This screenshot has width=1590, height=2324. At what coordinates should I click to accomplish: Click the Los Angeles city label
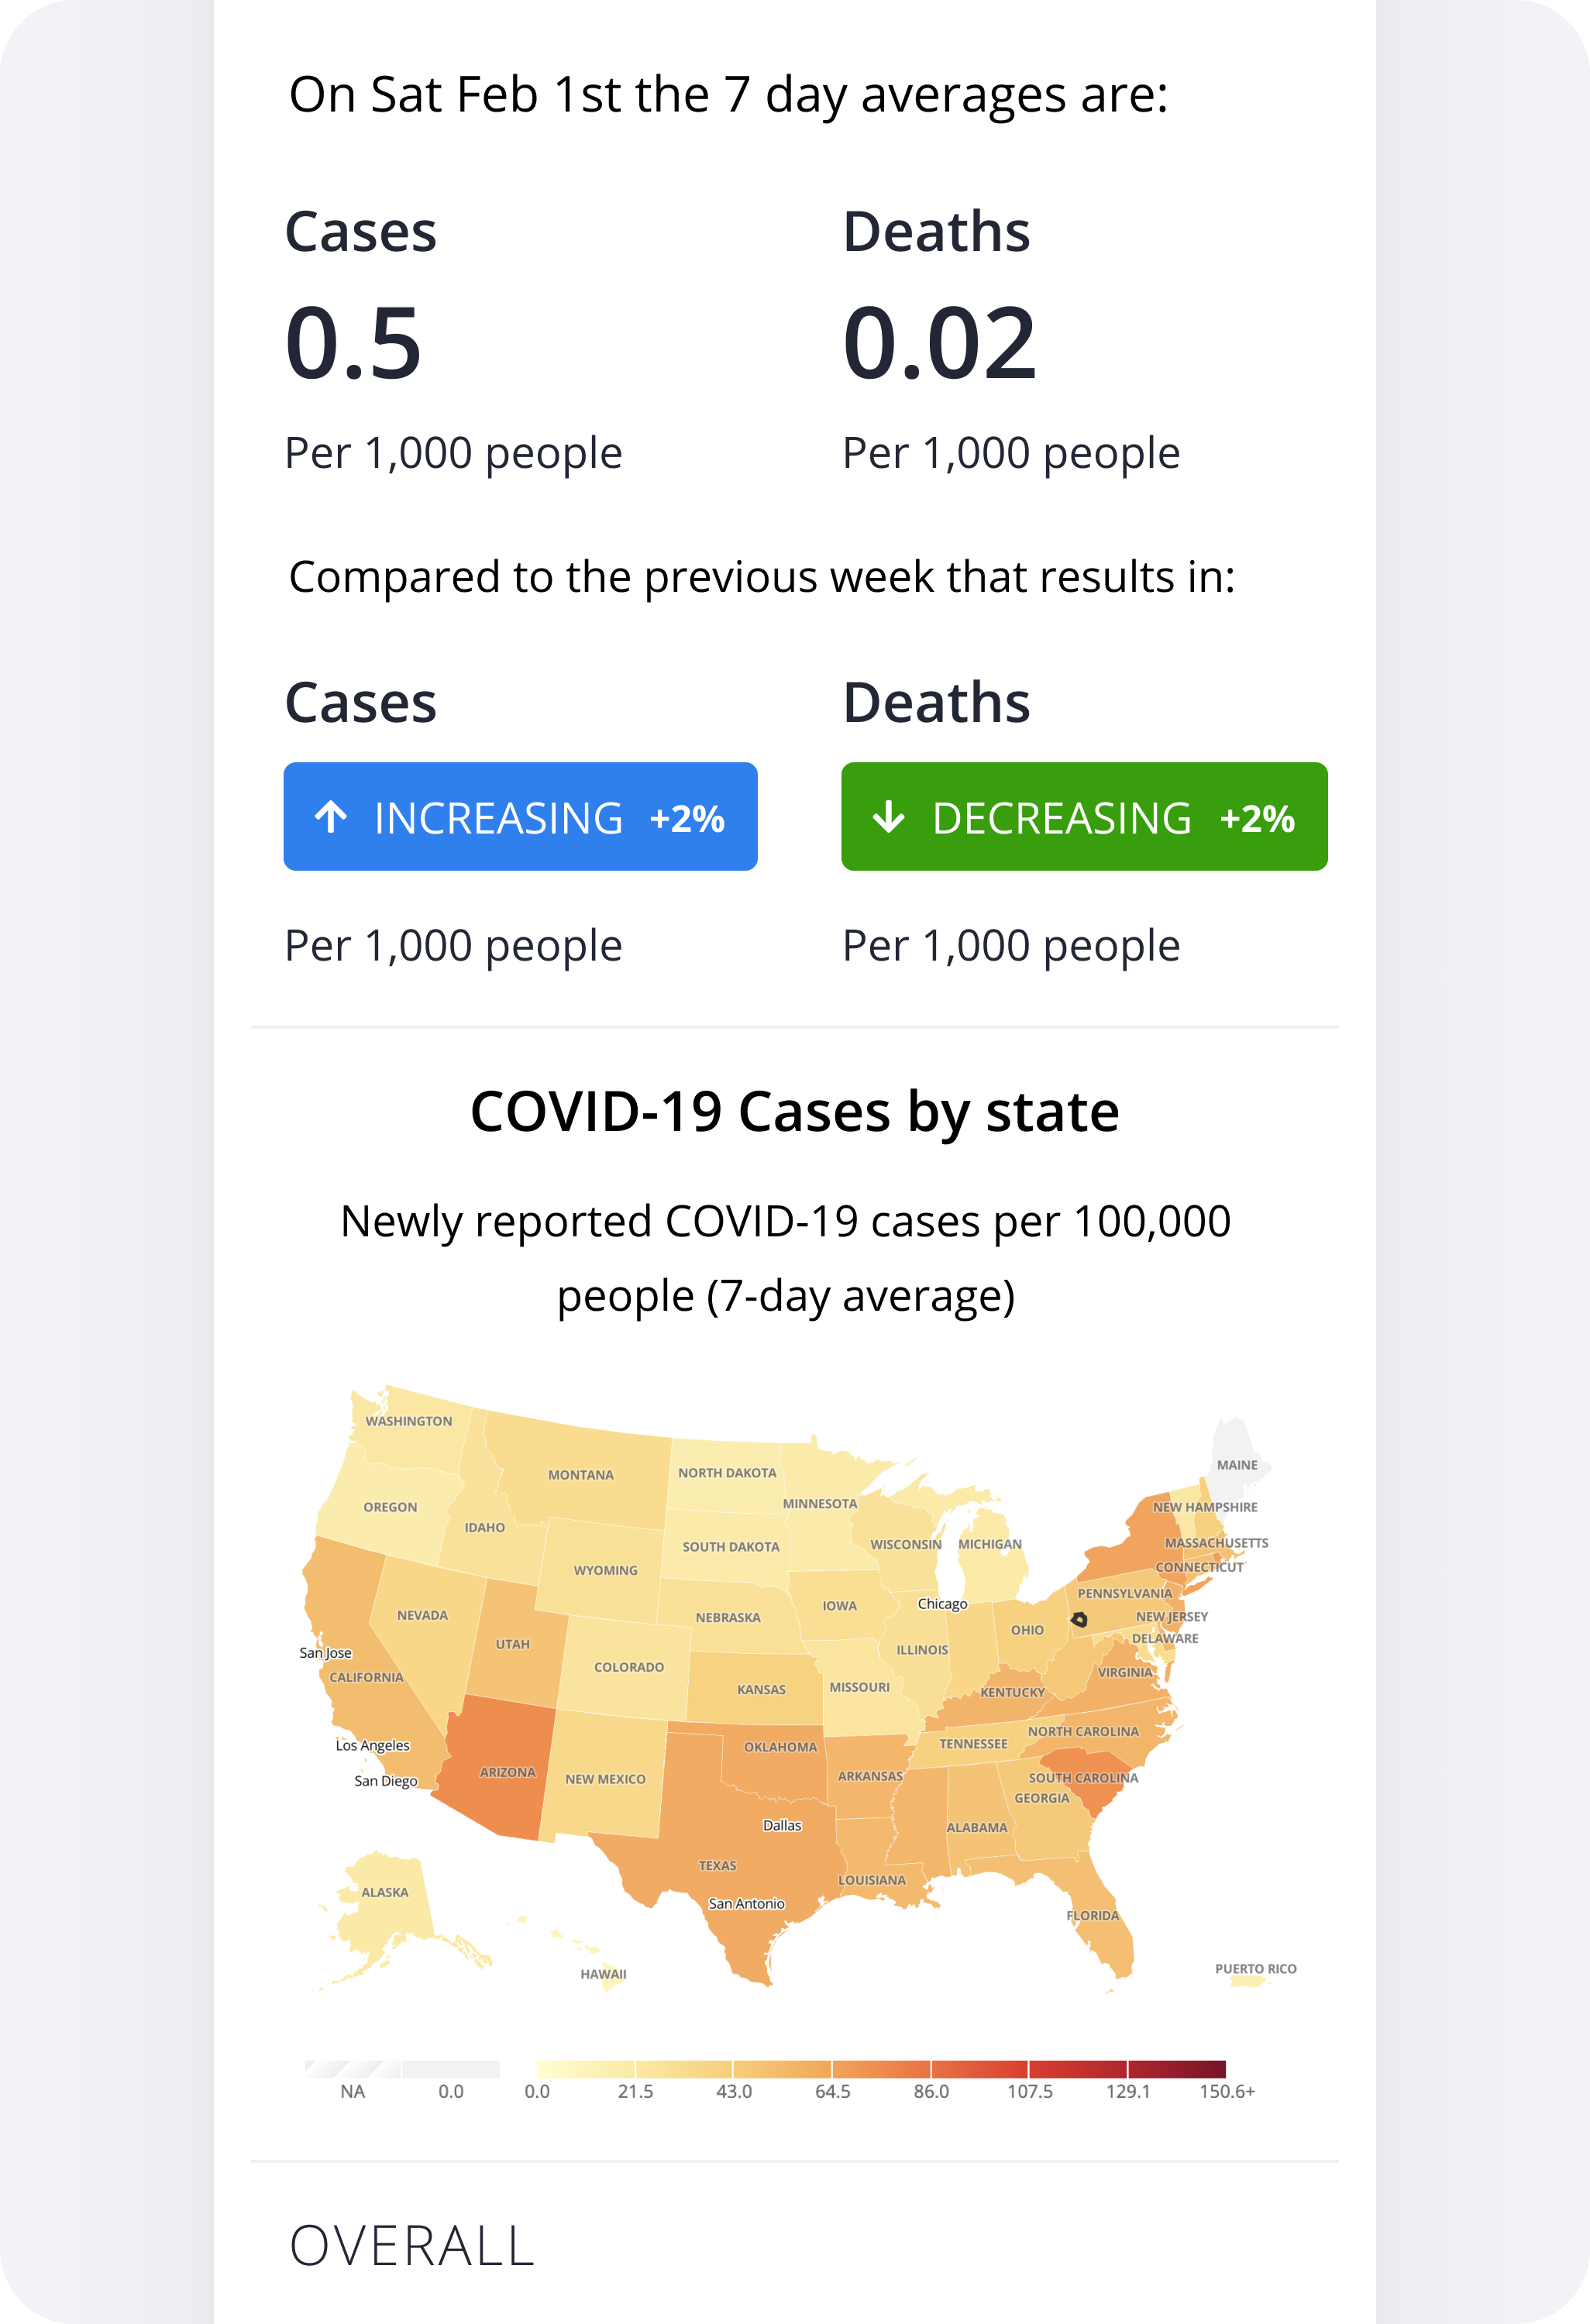tap(372, 1745)
